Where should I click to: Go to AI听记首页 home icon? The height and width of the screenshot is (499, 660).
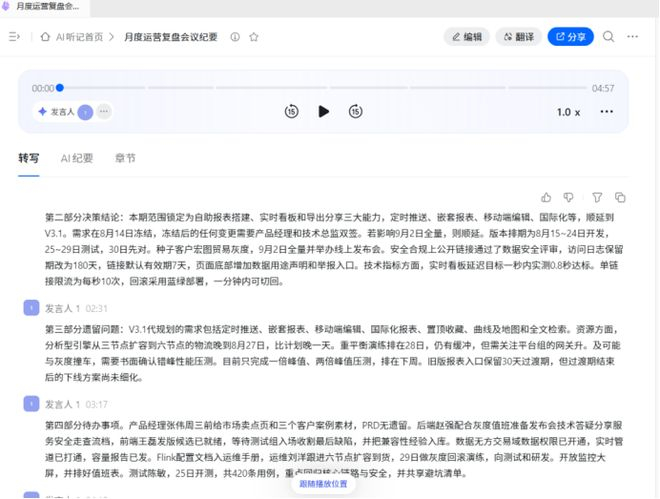click(x=45, y=37)
